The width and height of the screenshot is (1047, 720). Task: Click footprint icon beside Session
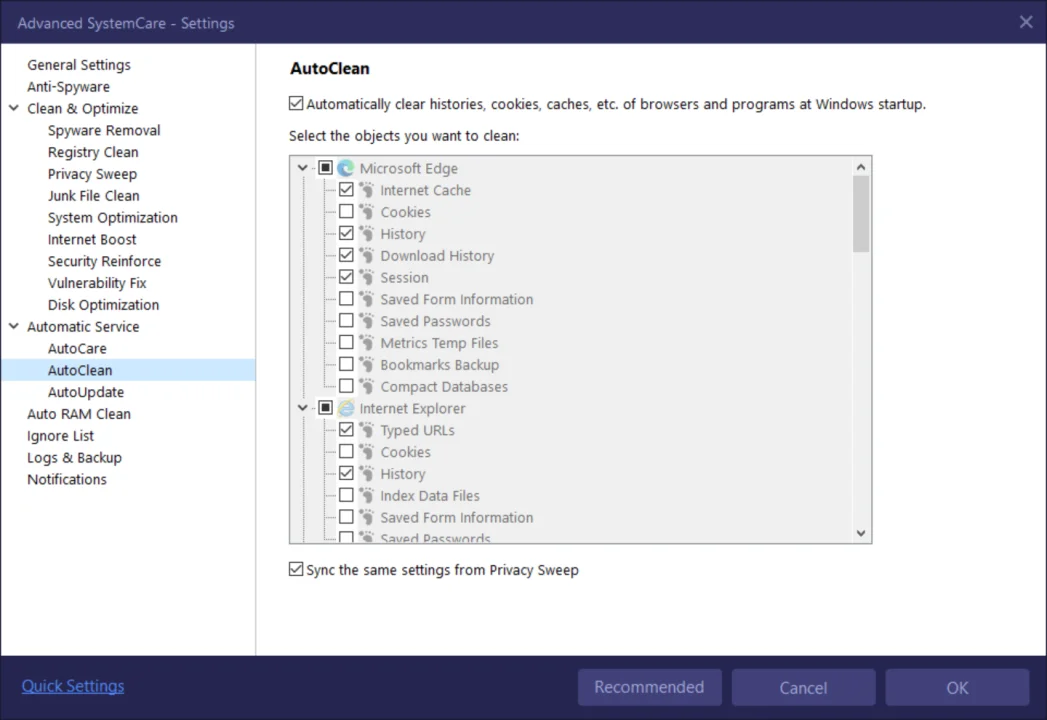pyautogui.click(x=367, y=277)
